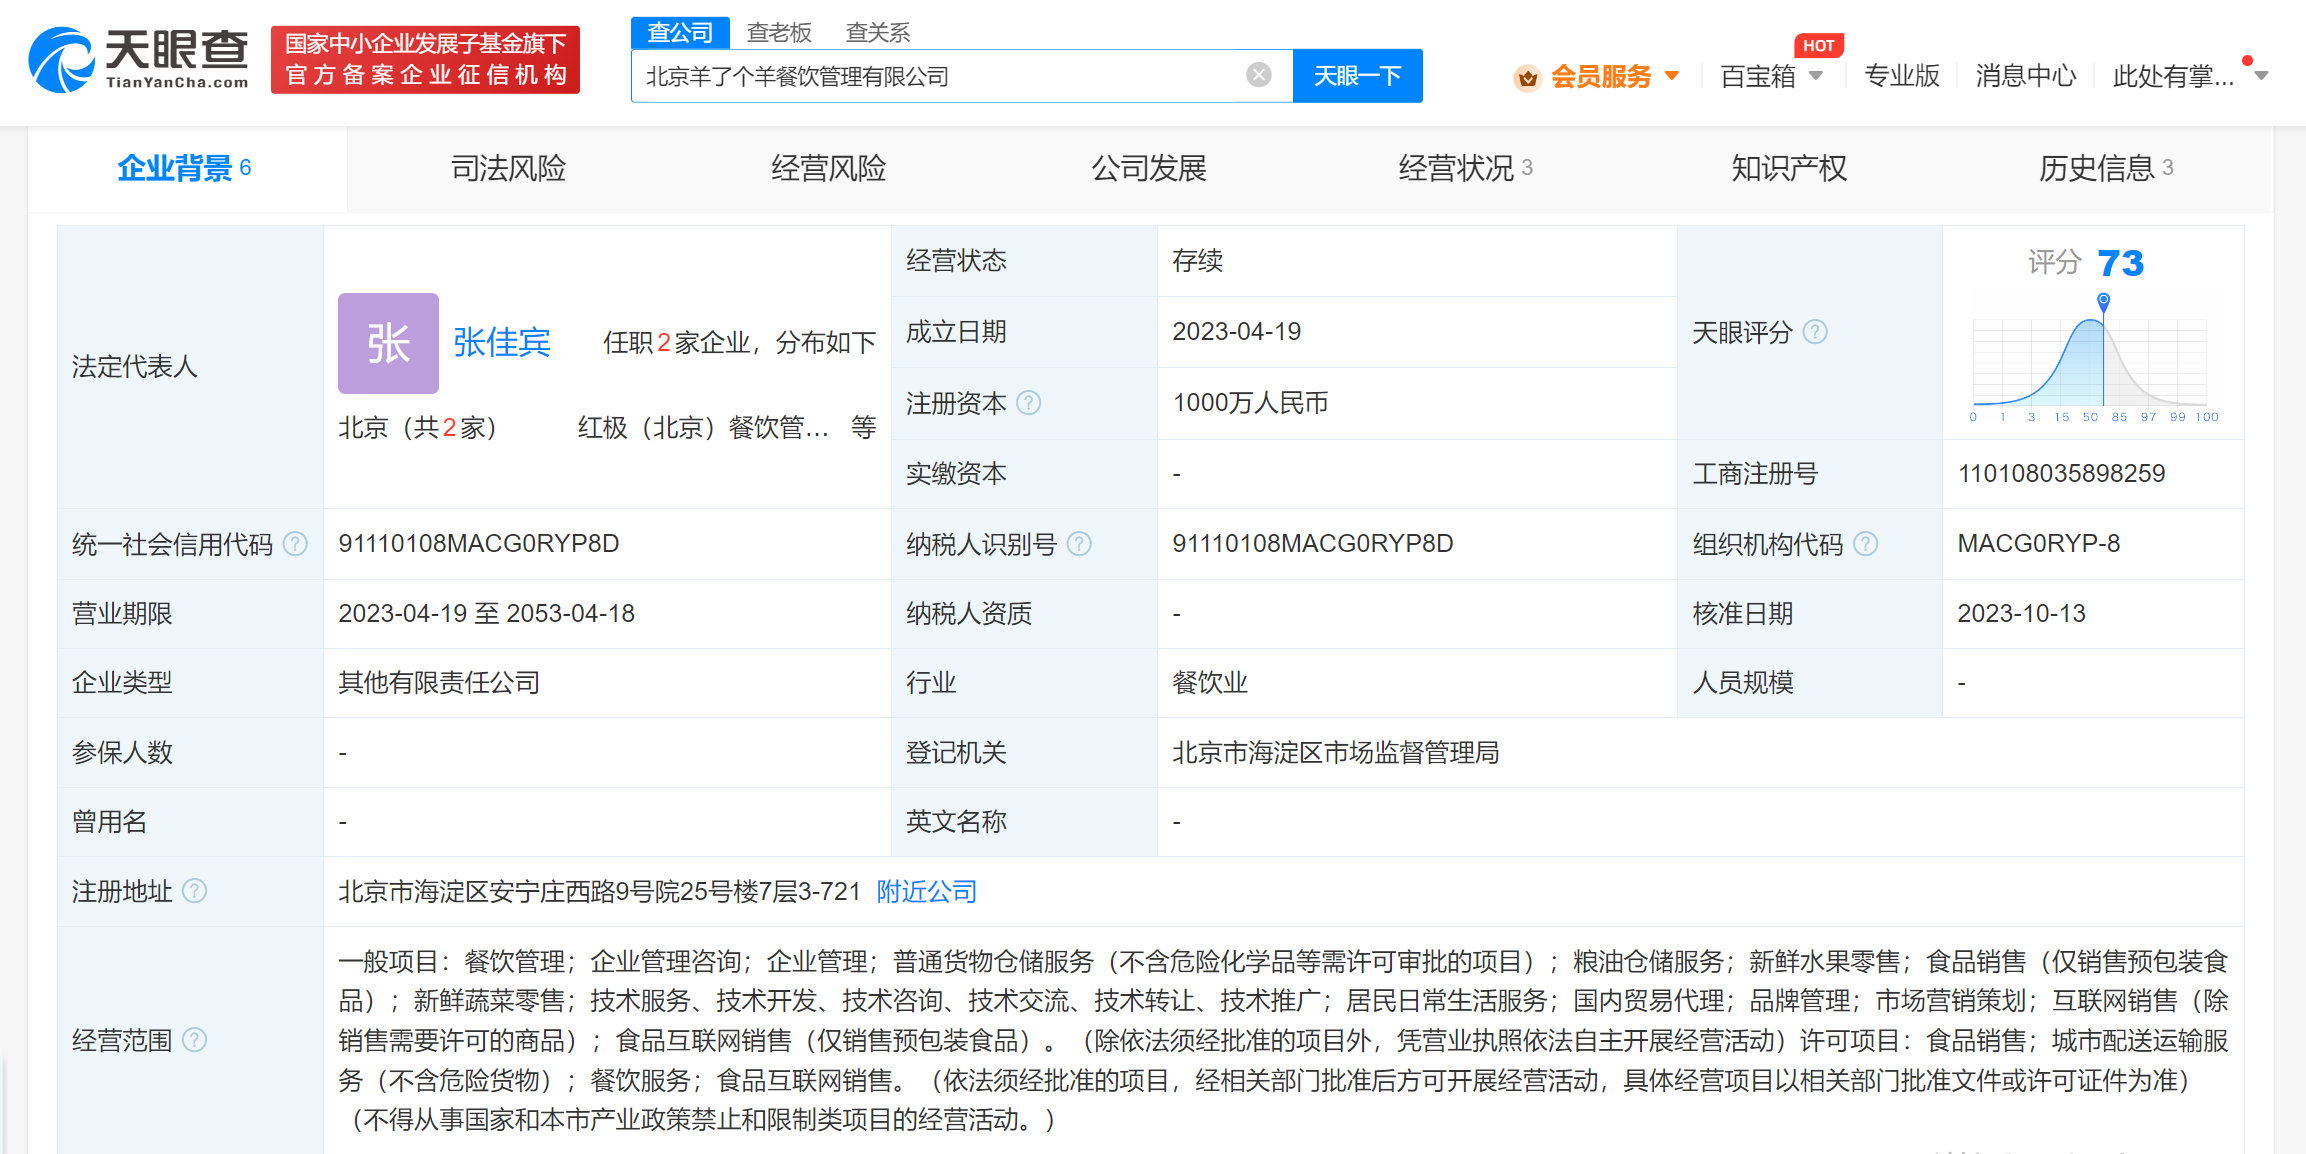Open help icon next to 经营范围
2306x1154 pixels.
click(x=195, y=1040)
